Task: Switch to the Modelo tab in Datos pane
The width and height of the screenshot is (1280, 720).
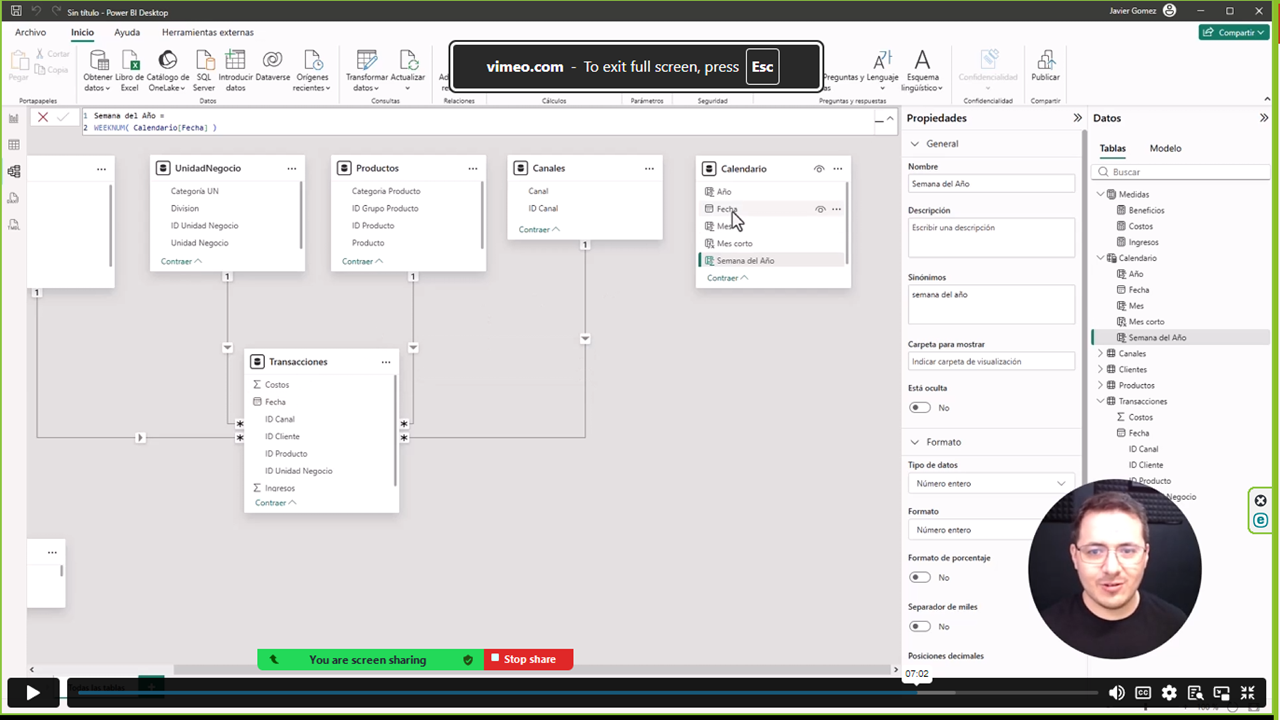Action: point(1165,148)
